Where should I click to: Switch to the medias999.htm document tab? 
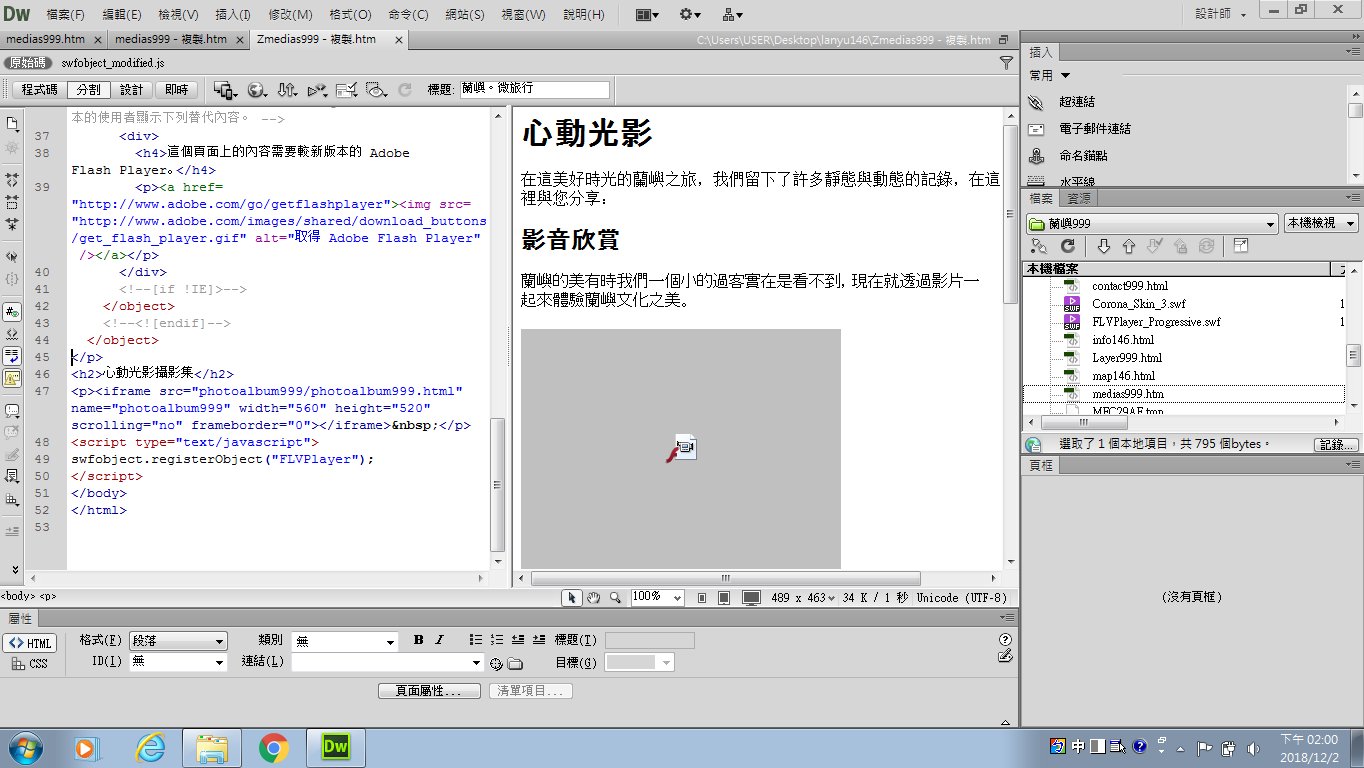coord(48,40)
